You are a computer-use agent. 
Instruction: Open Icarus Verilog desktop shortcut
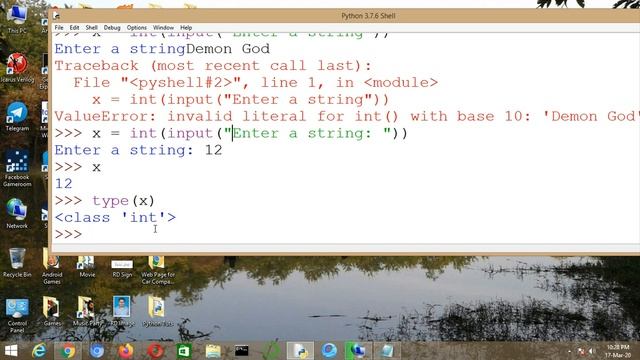point(17,67)
